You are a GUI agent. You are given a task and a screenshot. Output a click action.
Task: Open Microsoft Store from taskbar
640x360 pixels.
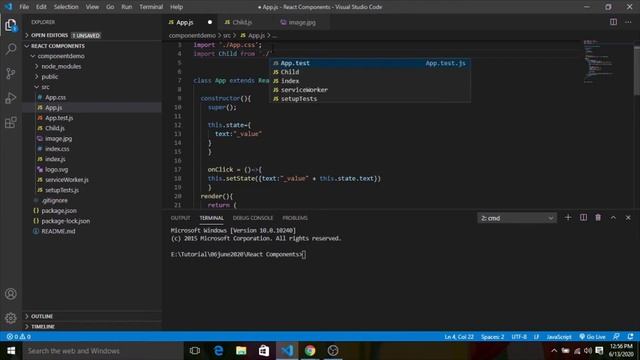(264, 351)
